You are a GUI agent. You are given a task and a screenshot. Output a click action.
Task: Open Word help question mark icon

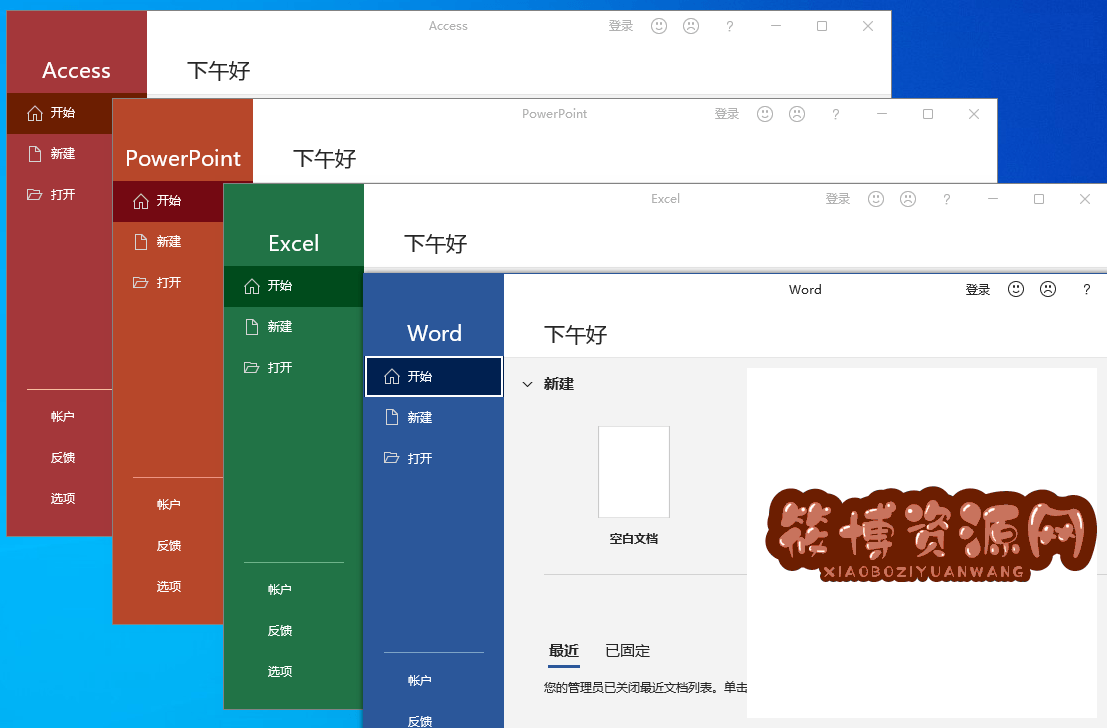click(x=1087, y=289)
